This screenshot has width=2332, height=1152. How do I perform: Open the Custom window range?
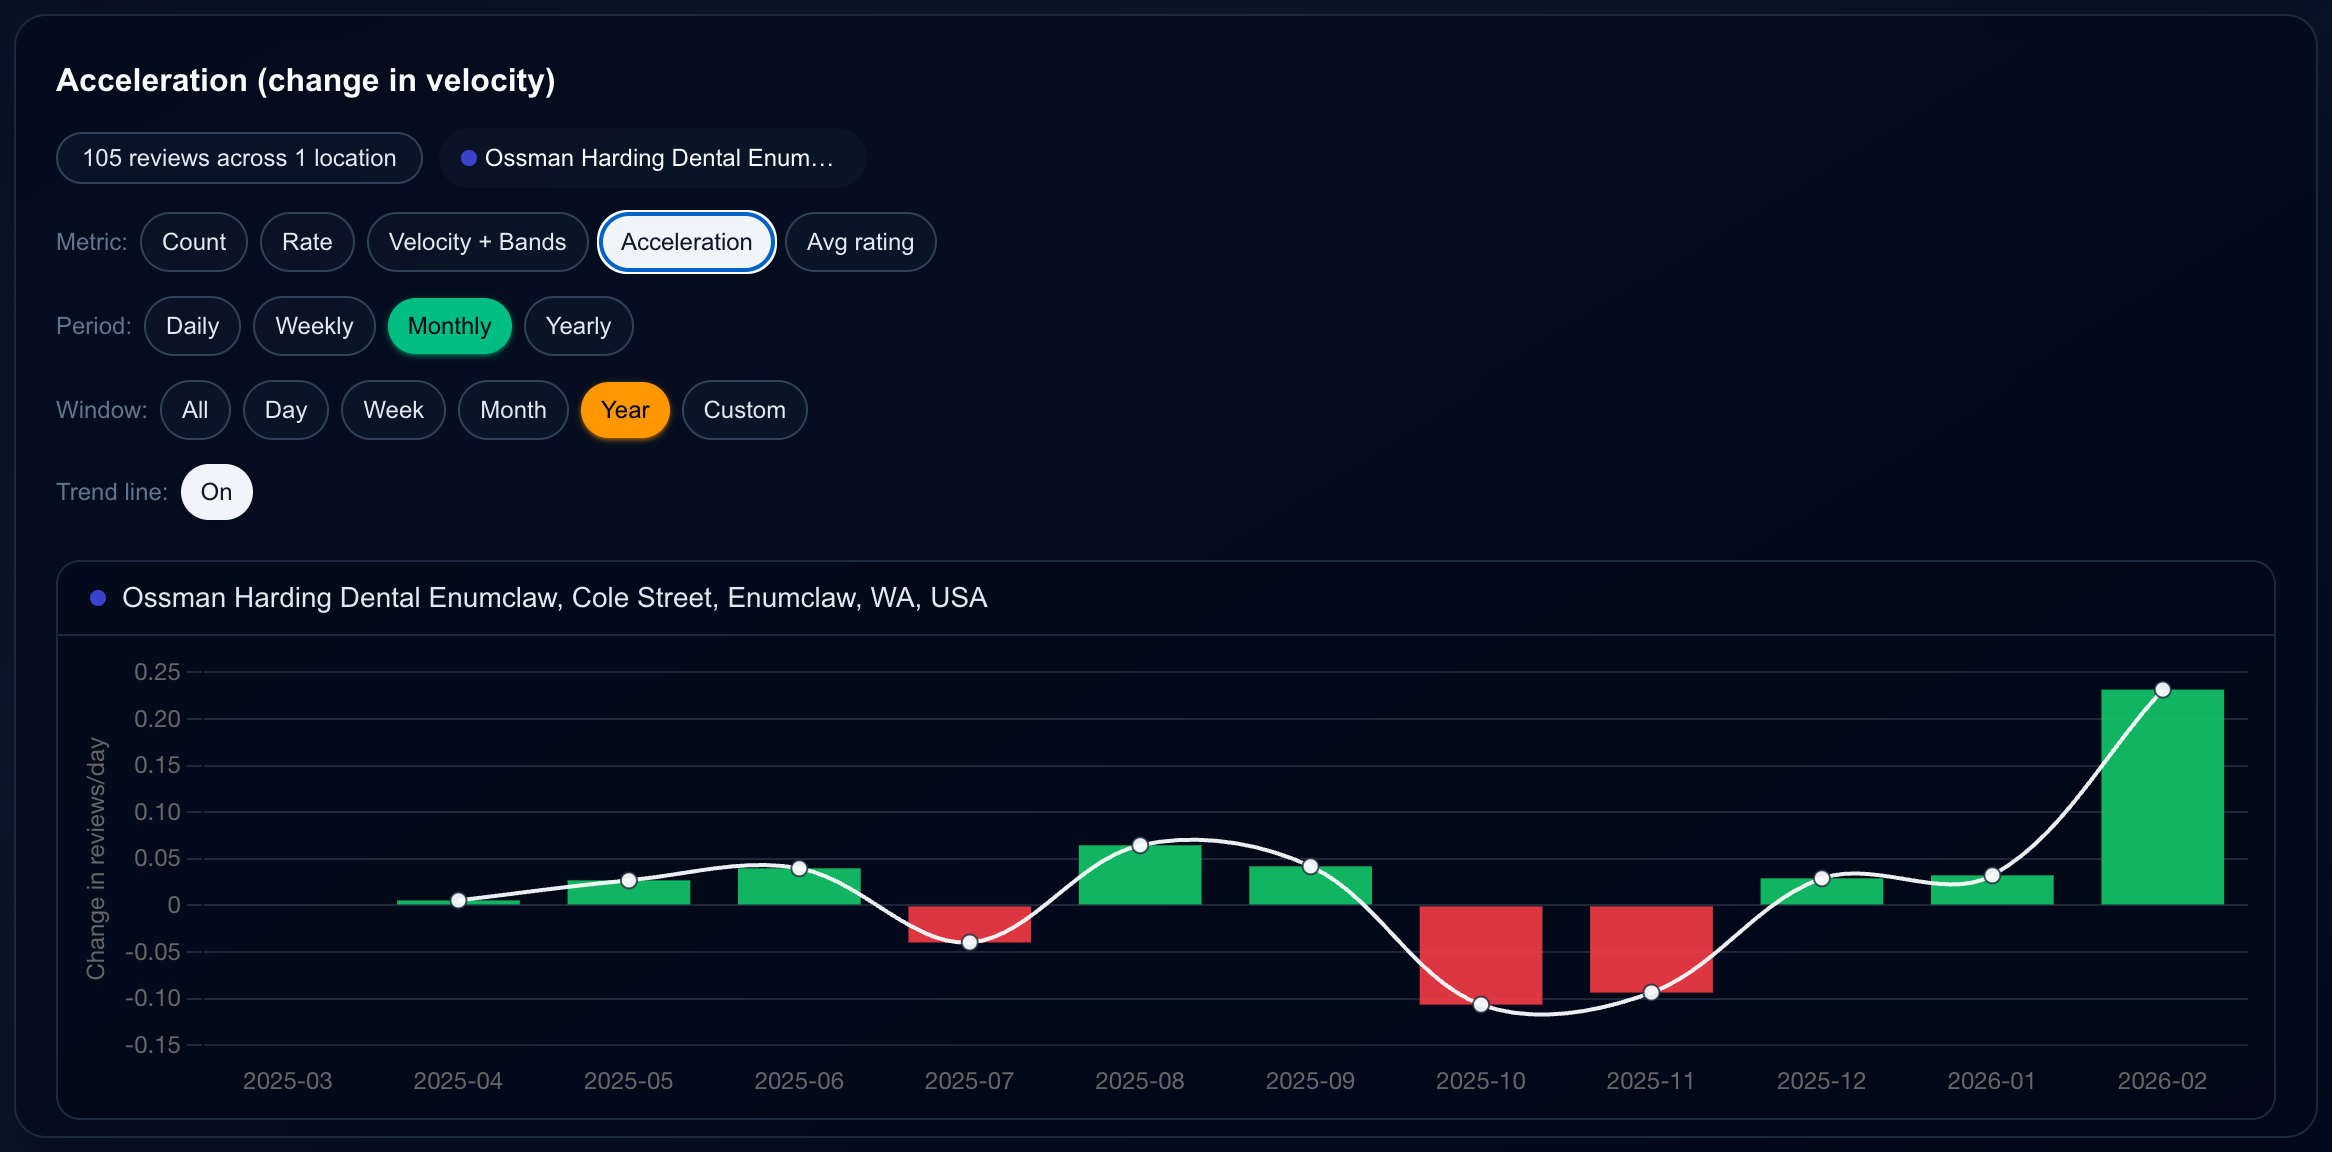(744, 410)
